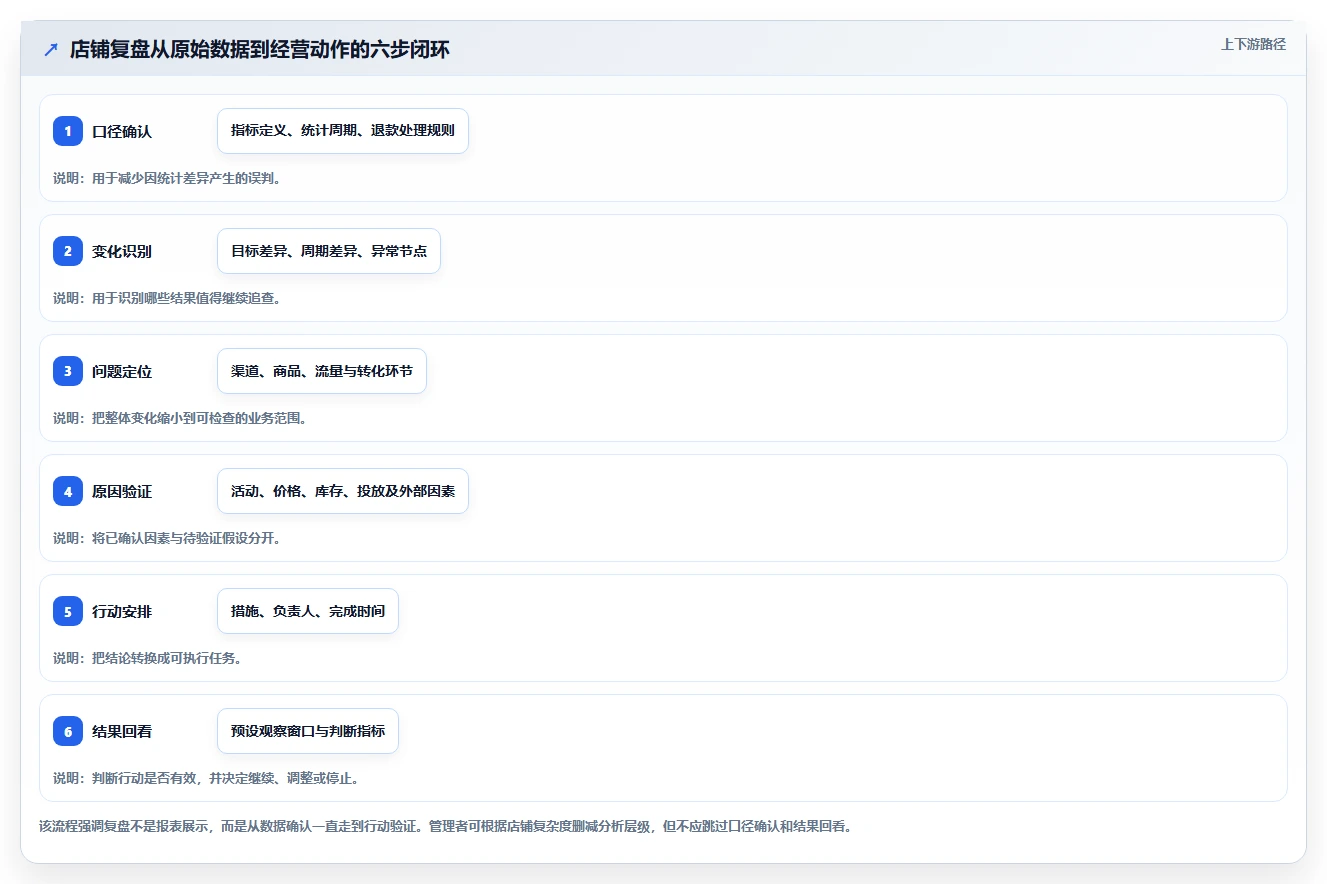Click the 措施、负责人、完成时间 chip
The width and height of the screenshot is (1327, 884).
point(308,611)
